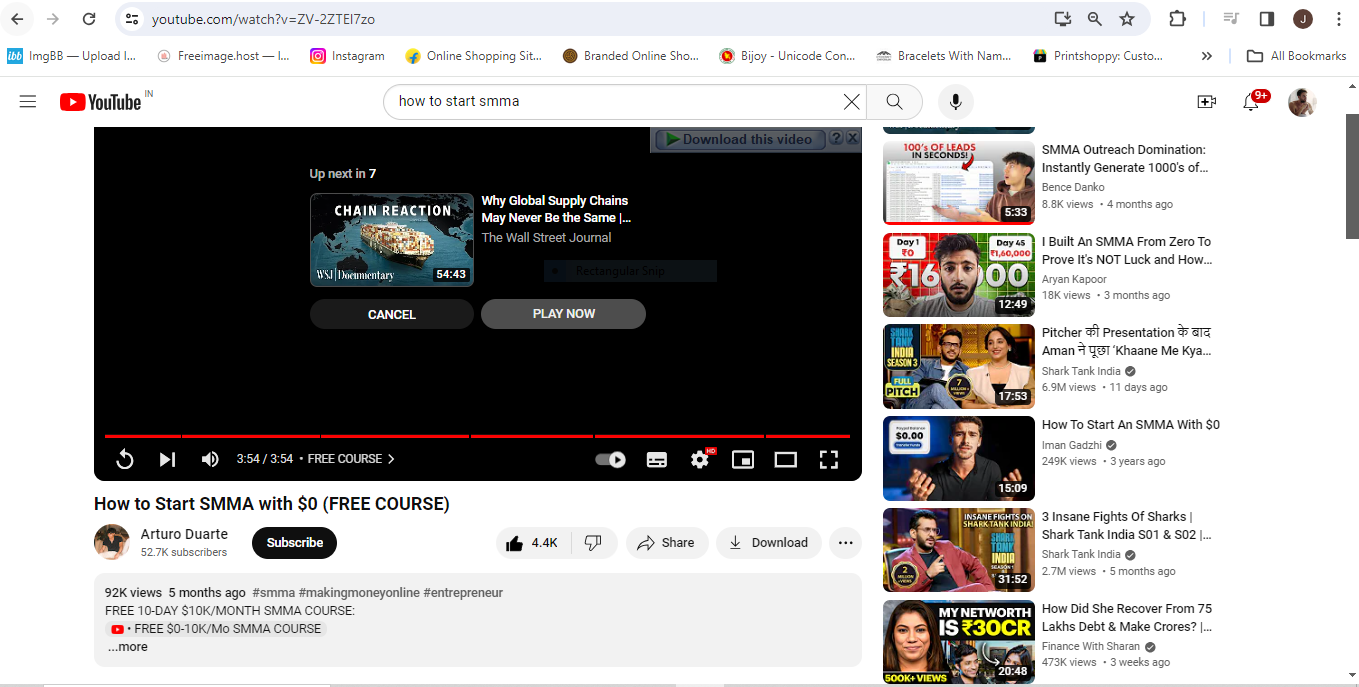1359x687 pixels.
Task: Click #entrepreneur hashtag
Action: tap(463, 592)
